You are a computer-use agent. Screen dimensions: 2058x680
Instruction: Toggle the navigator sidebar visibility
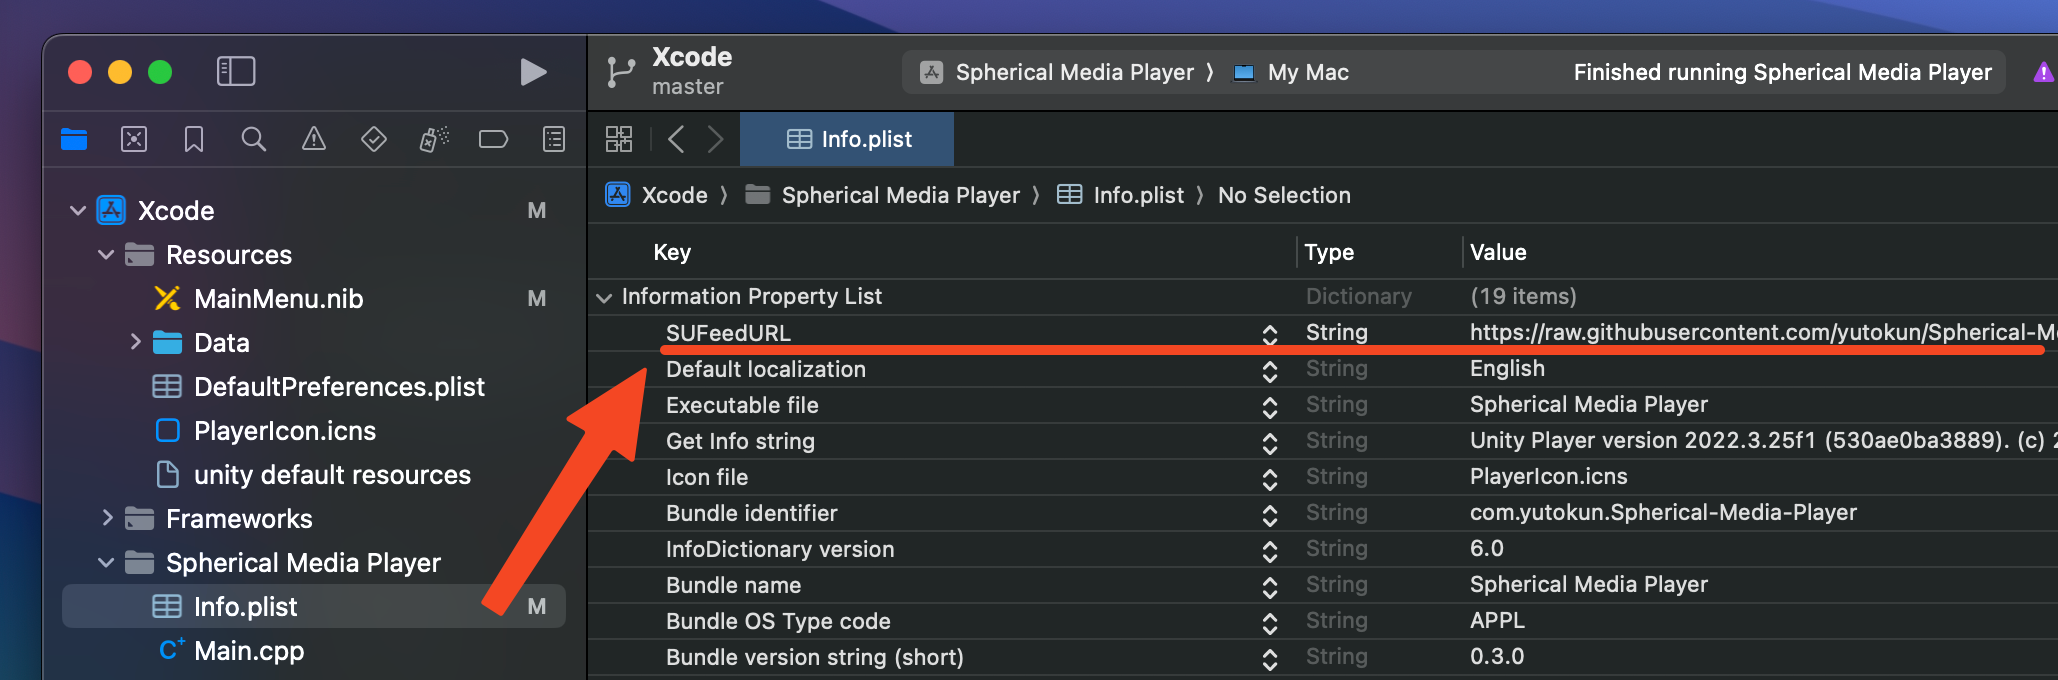coord(236,72)
